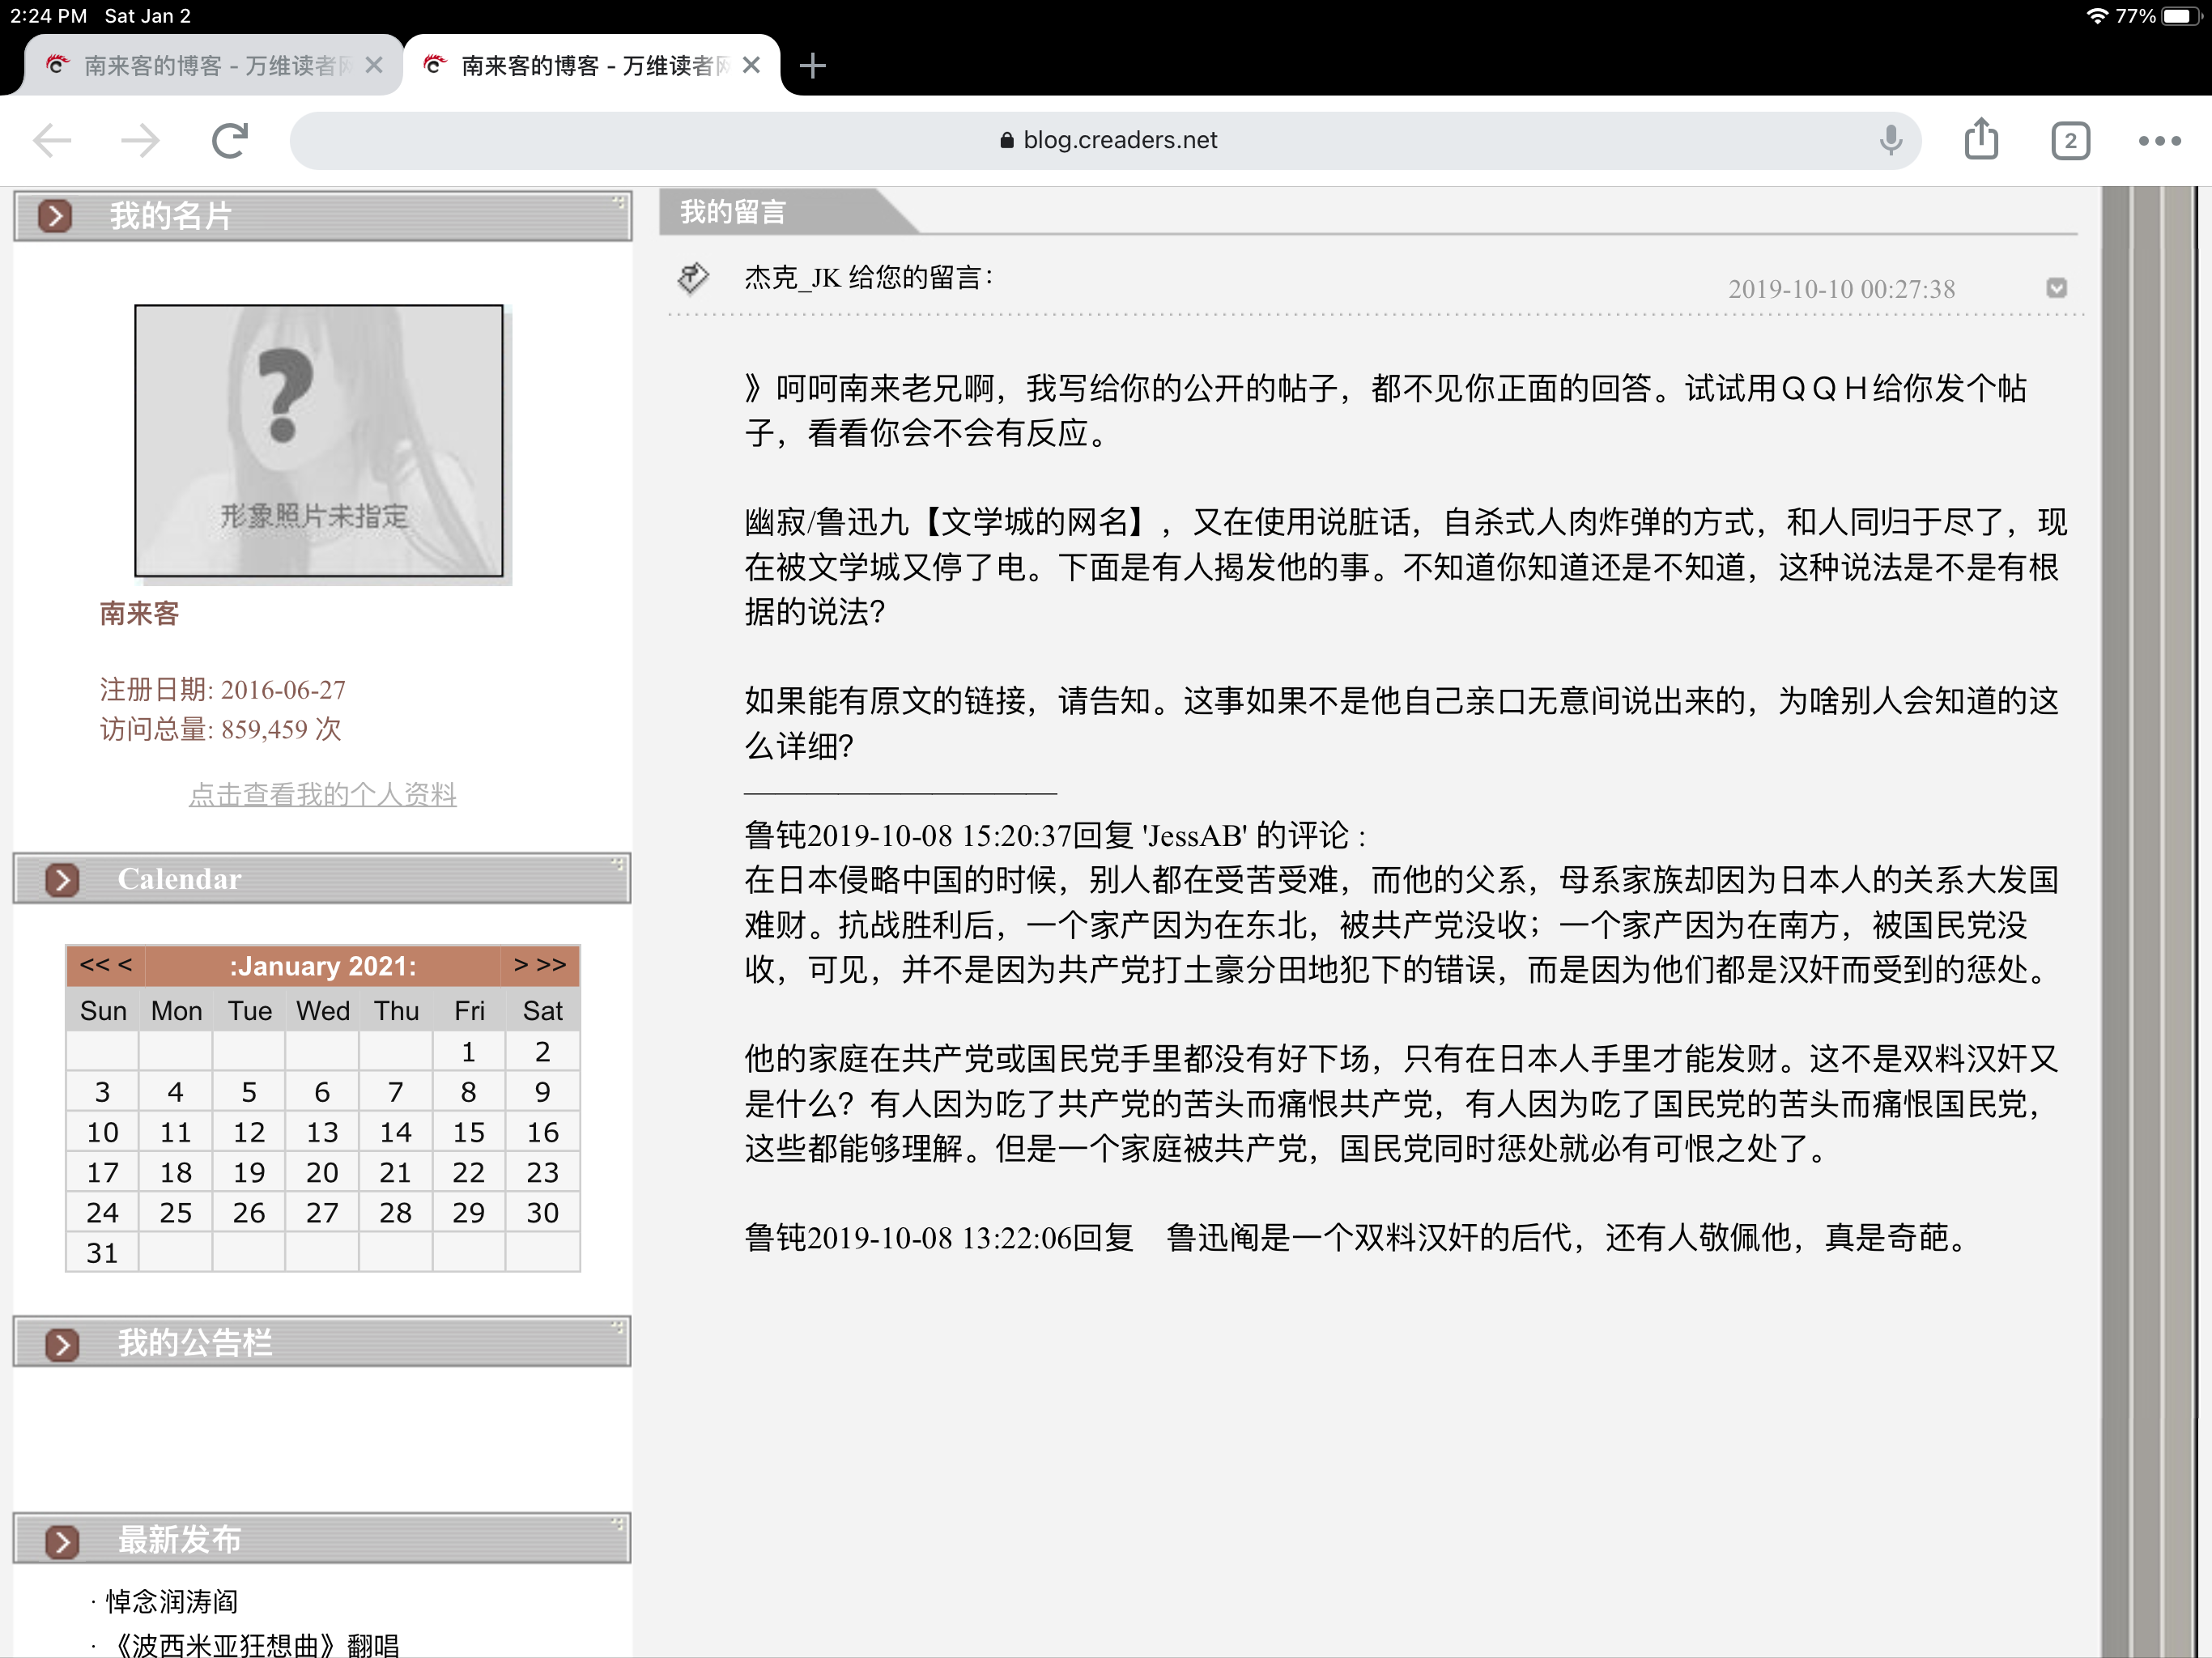
Task: Click the battery 77% indicator
Action: (2158, 16)
